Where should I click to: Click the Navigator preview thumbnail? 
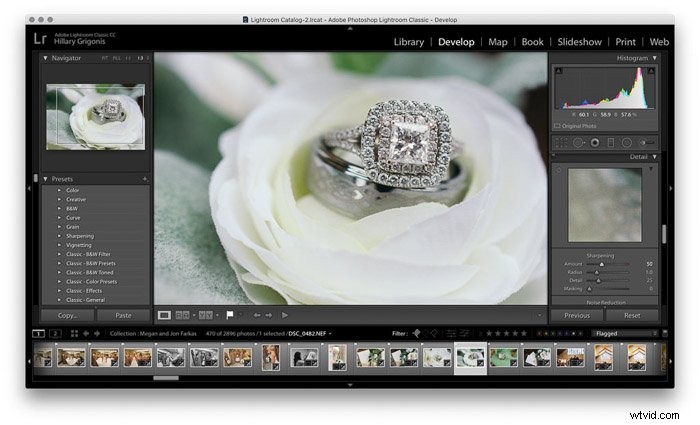pyautogui.click(x=96, y=117)
